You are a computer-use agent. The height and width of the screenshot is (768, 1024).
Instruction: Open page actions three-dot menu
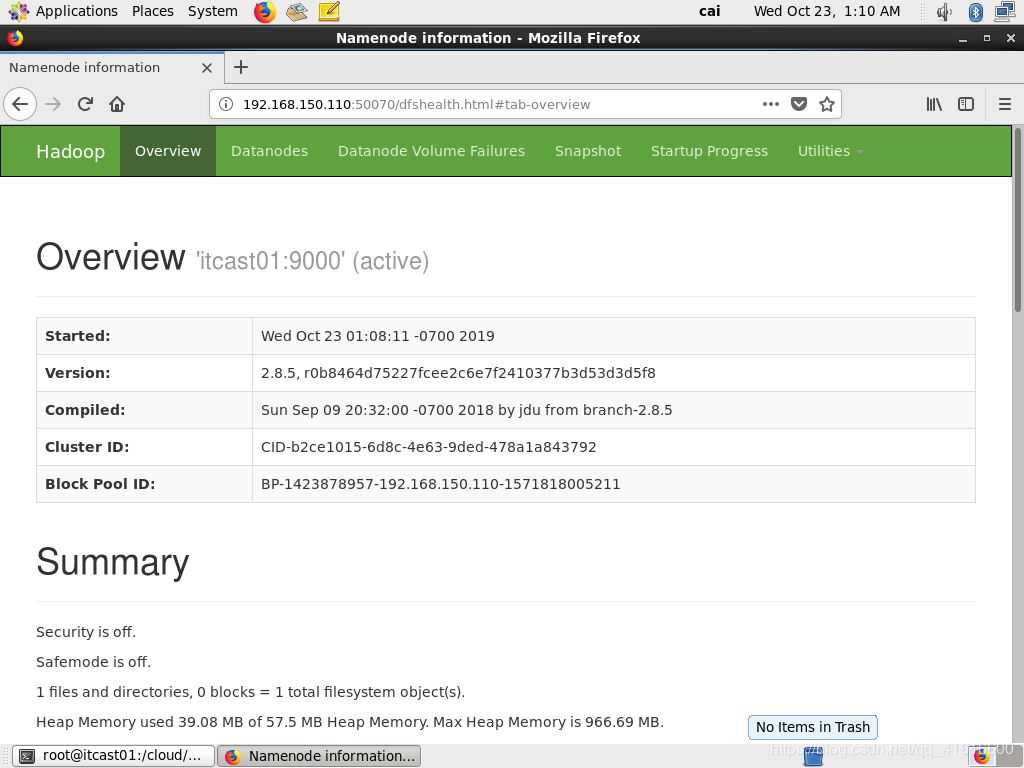coord(771,104)
